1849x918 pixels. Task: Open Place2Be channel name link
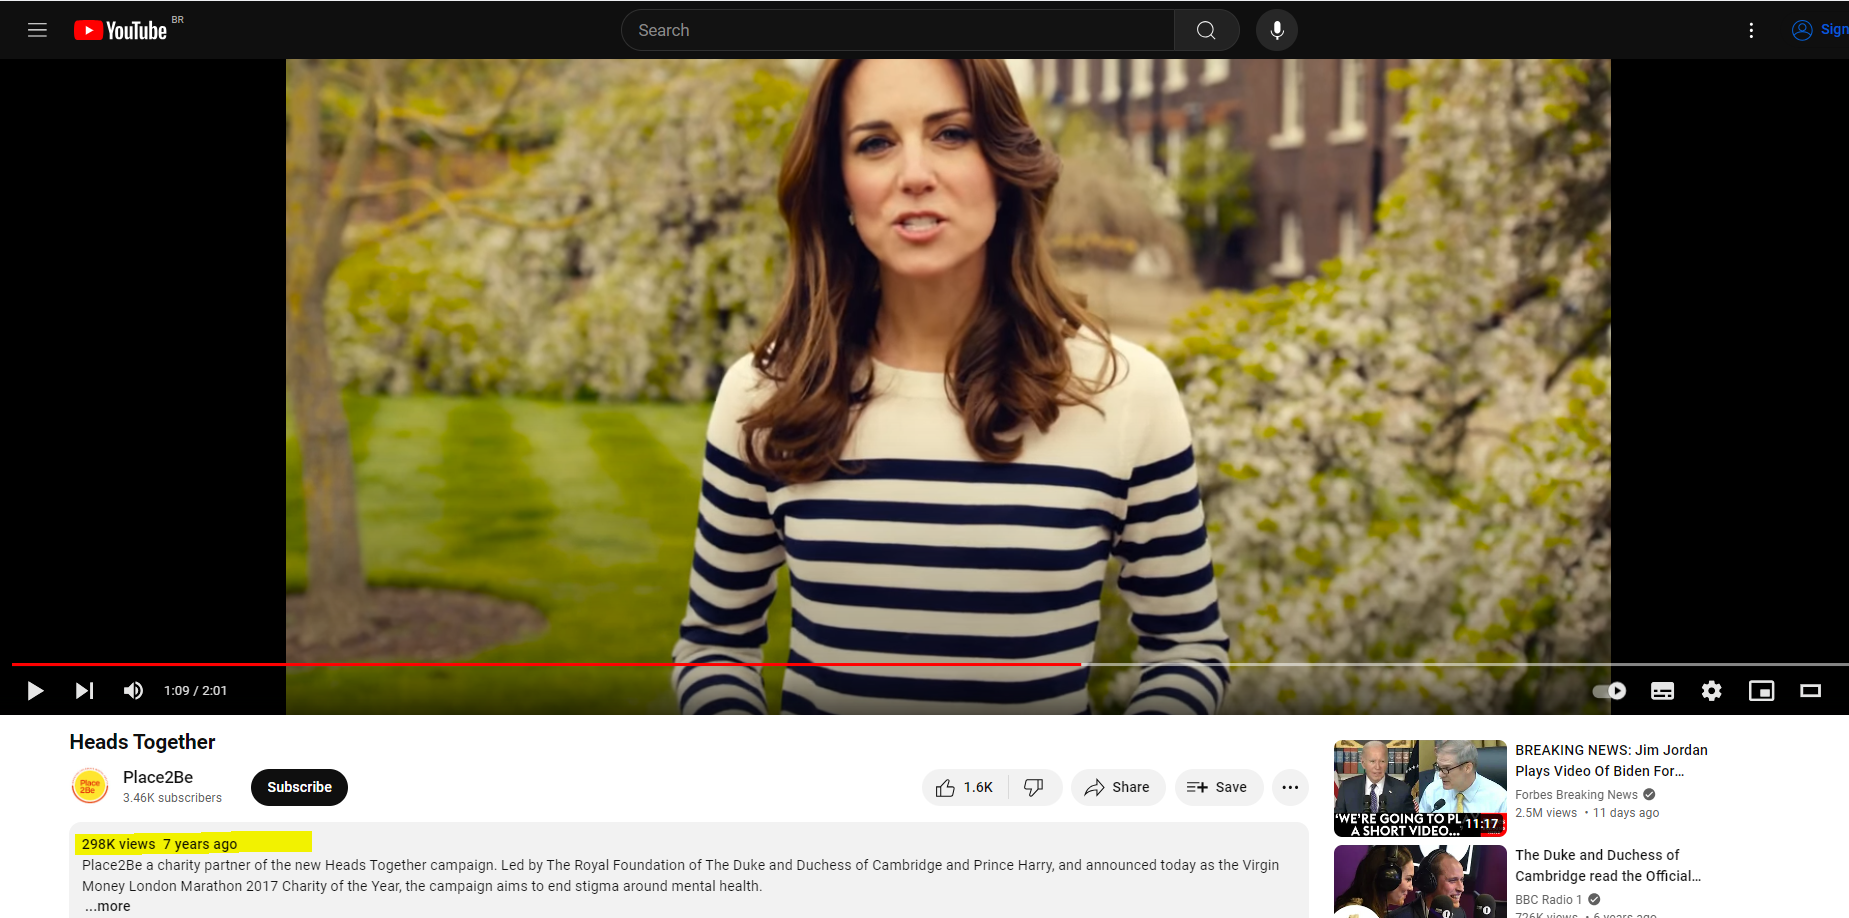(x=158, y=777)
